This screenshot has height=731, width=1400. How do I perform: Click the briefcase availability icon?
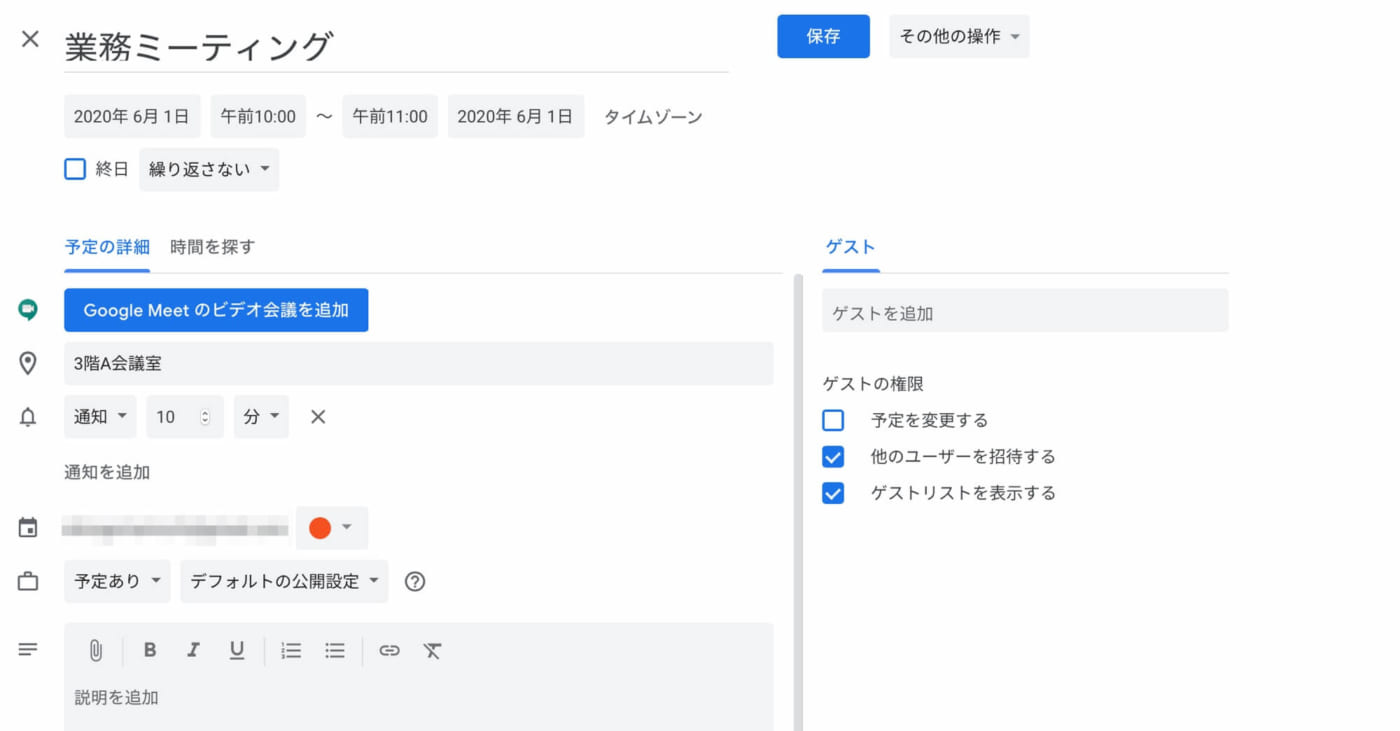28,581
